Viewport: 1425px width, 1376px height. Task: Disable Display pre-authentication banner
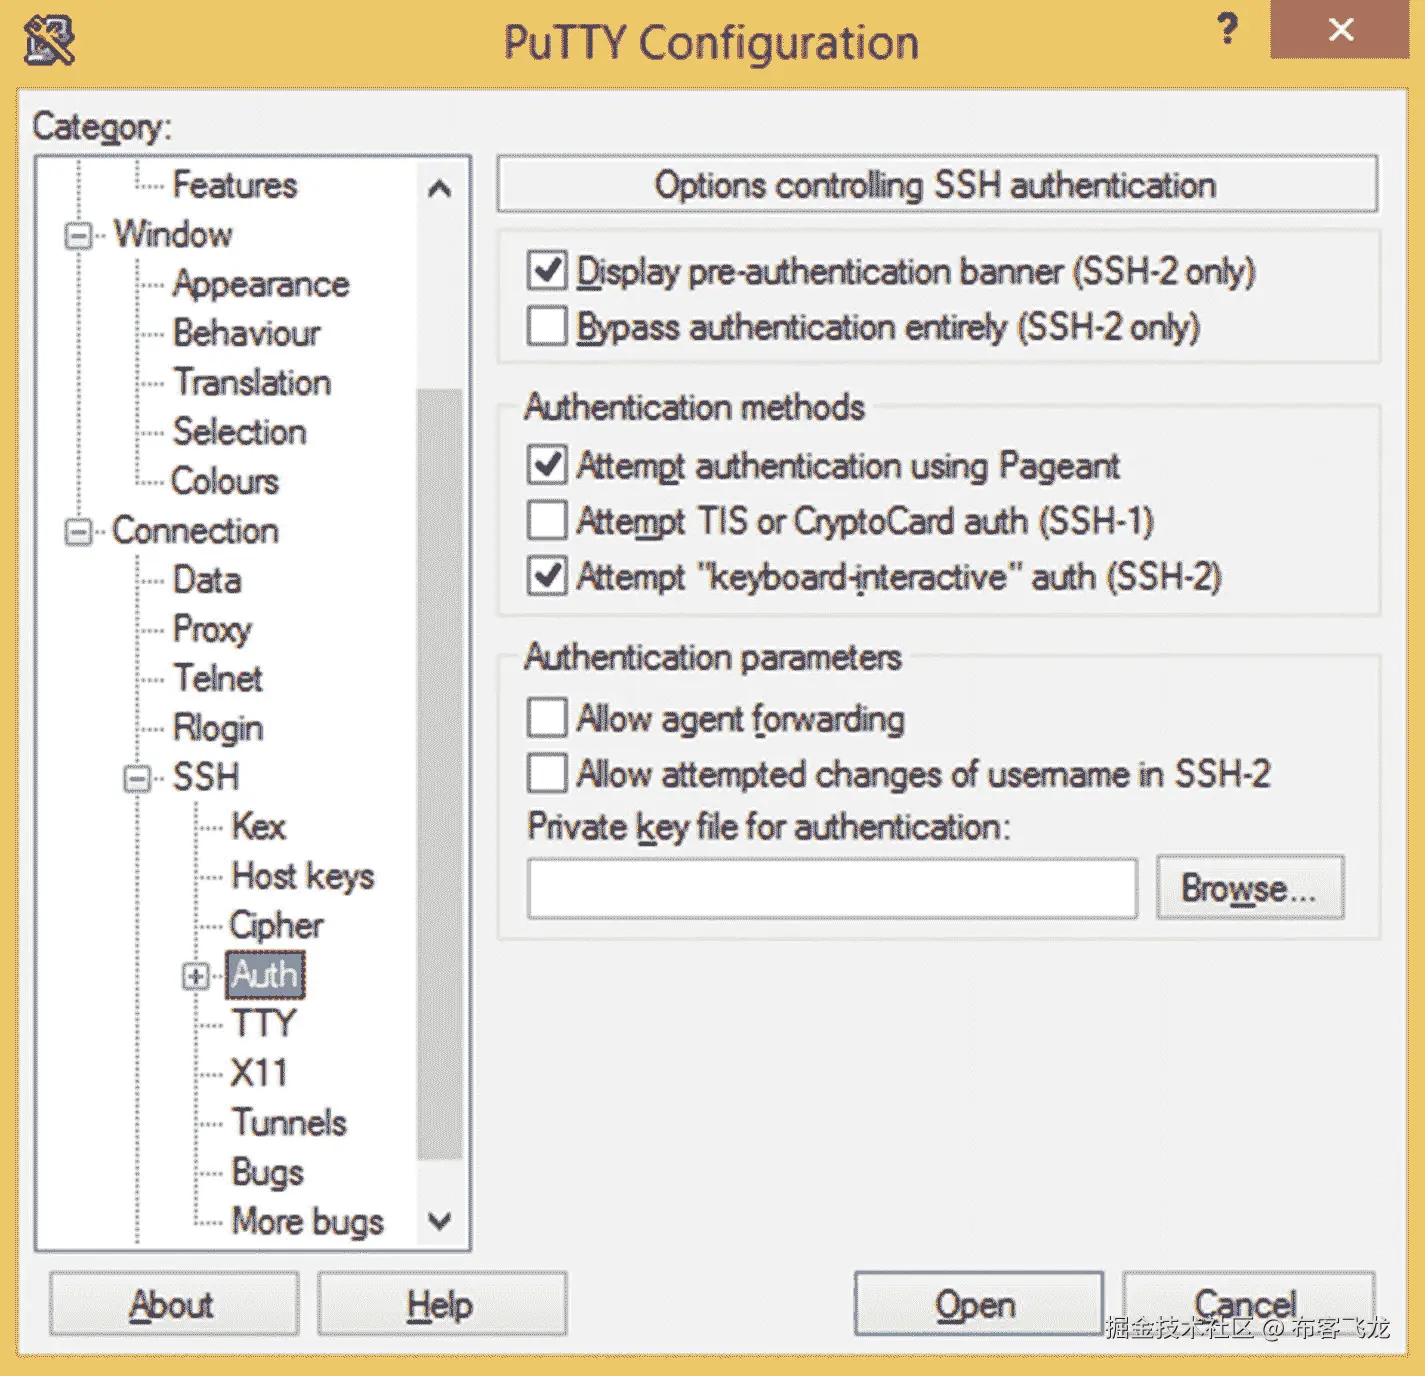pyautogui.click(x=546, y=270)
